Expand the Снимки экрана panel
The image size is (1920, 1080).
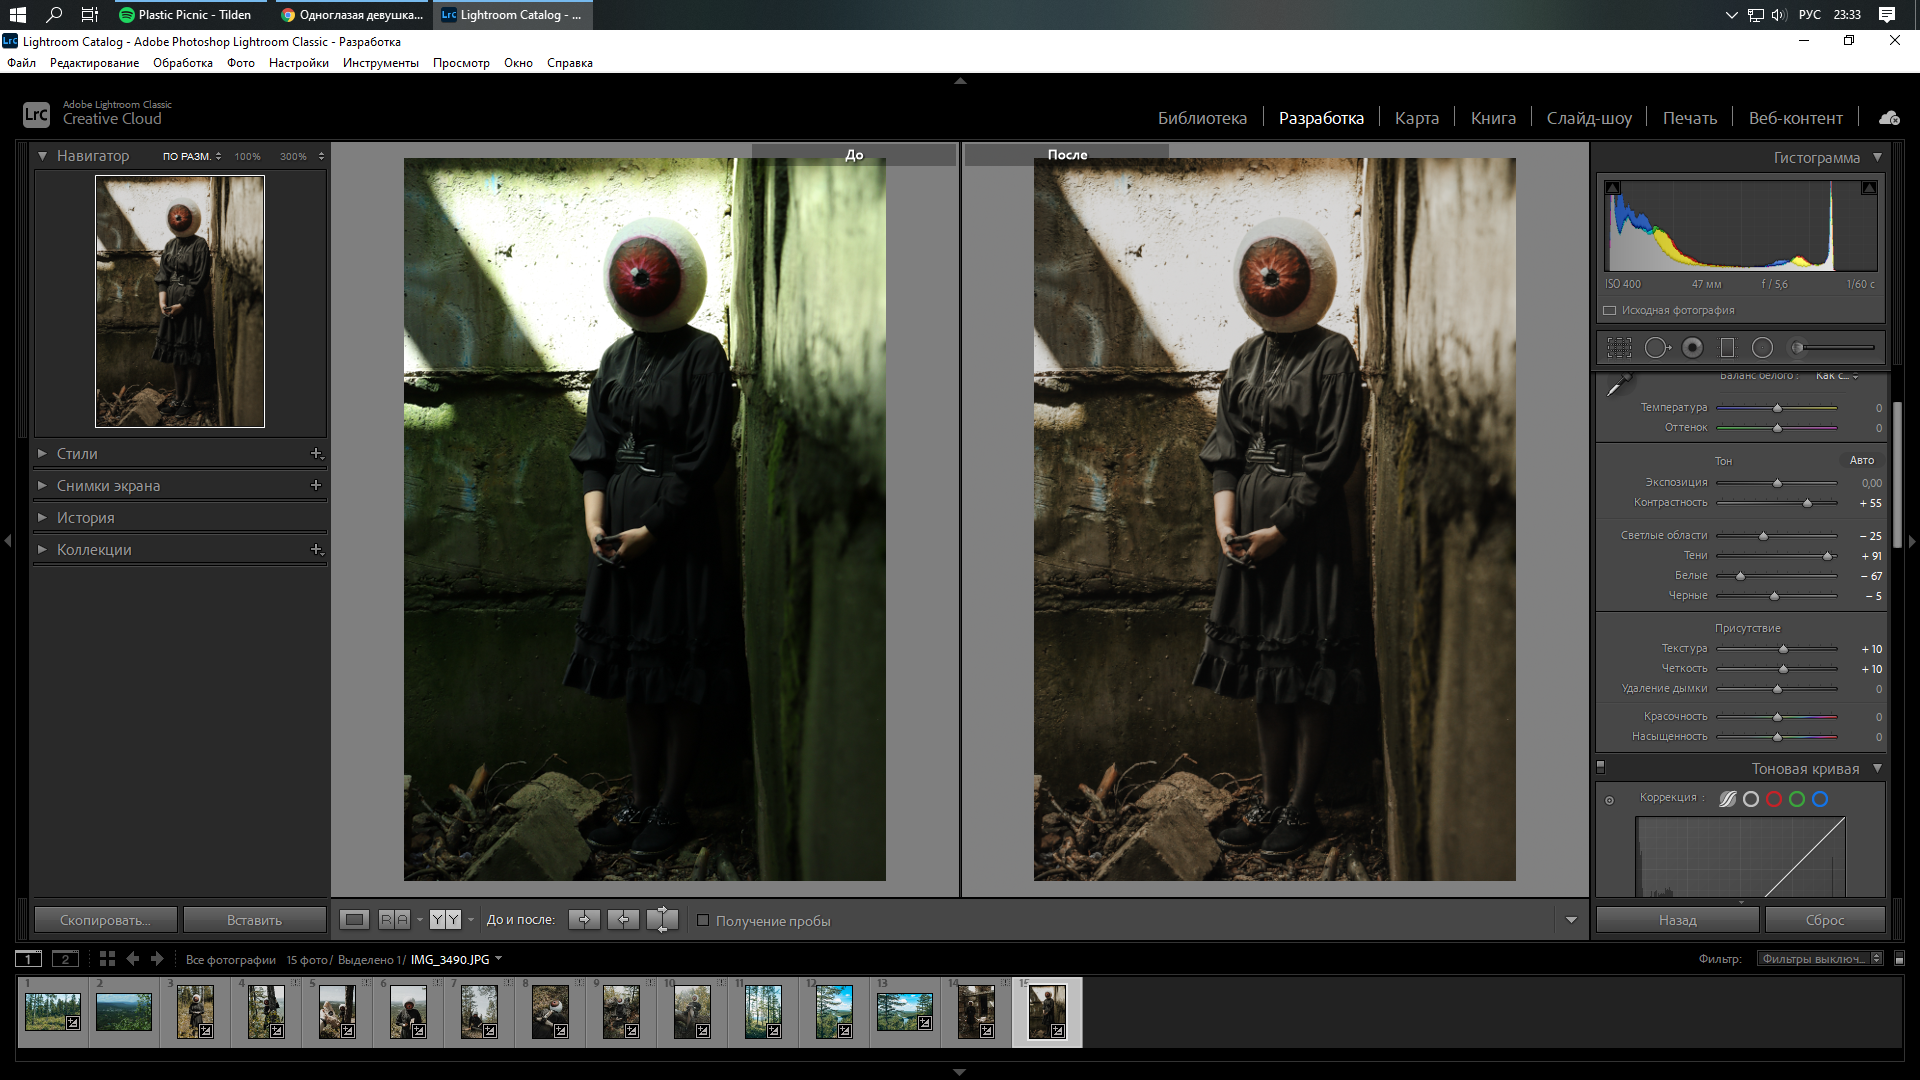42,485
